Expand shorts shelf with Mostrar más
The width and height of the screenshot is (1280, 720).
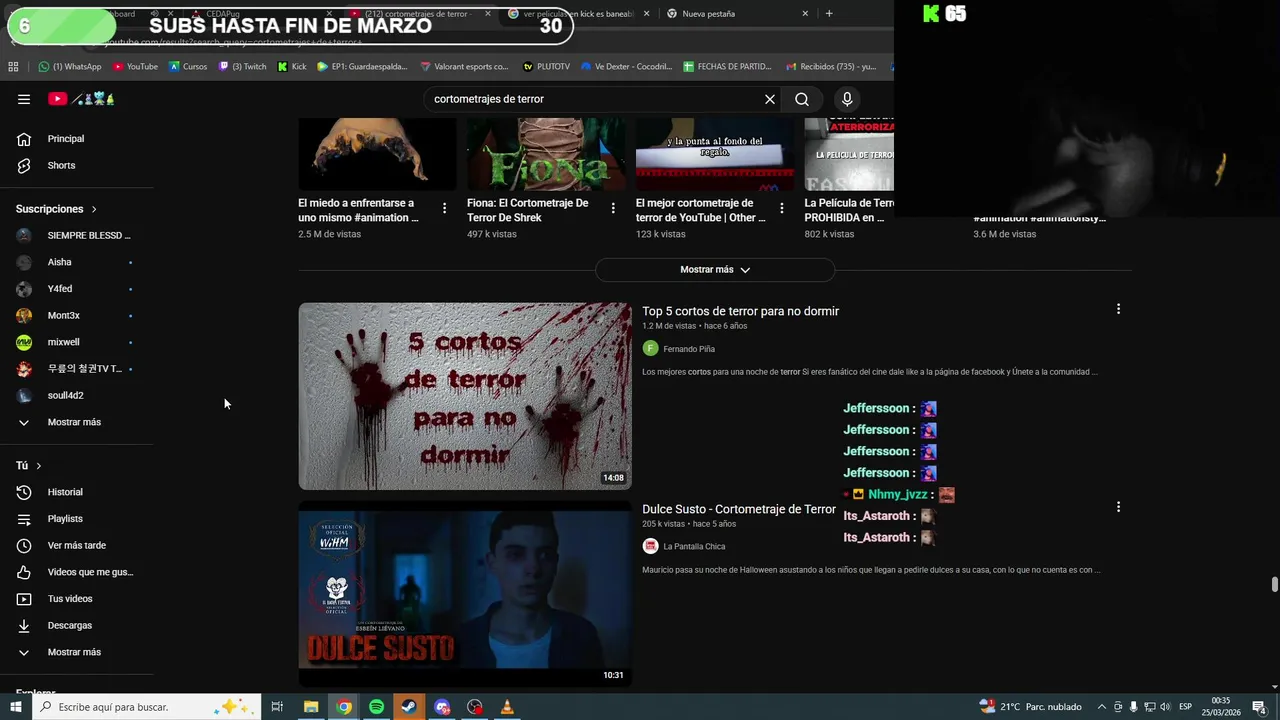(x=715, y=270)
